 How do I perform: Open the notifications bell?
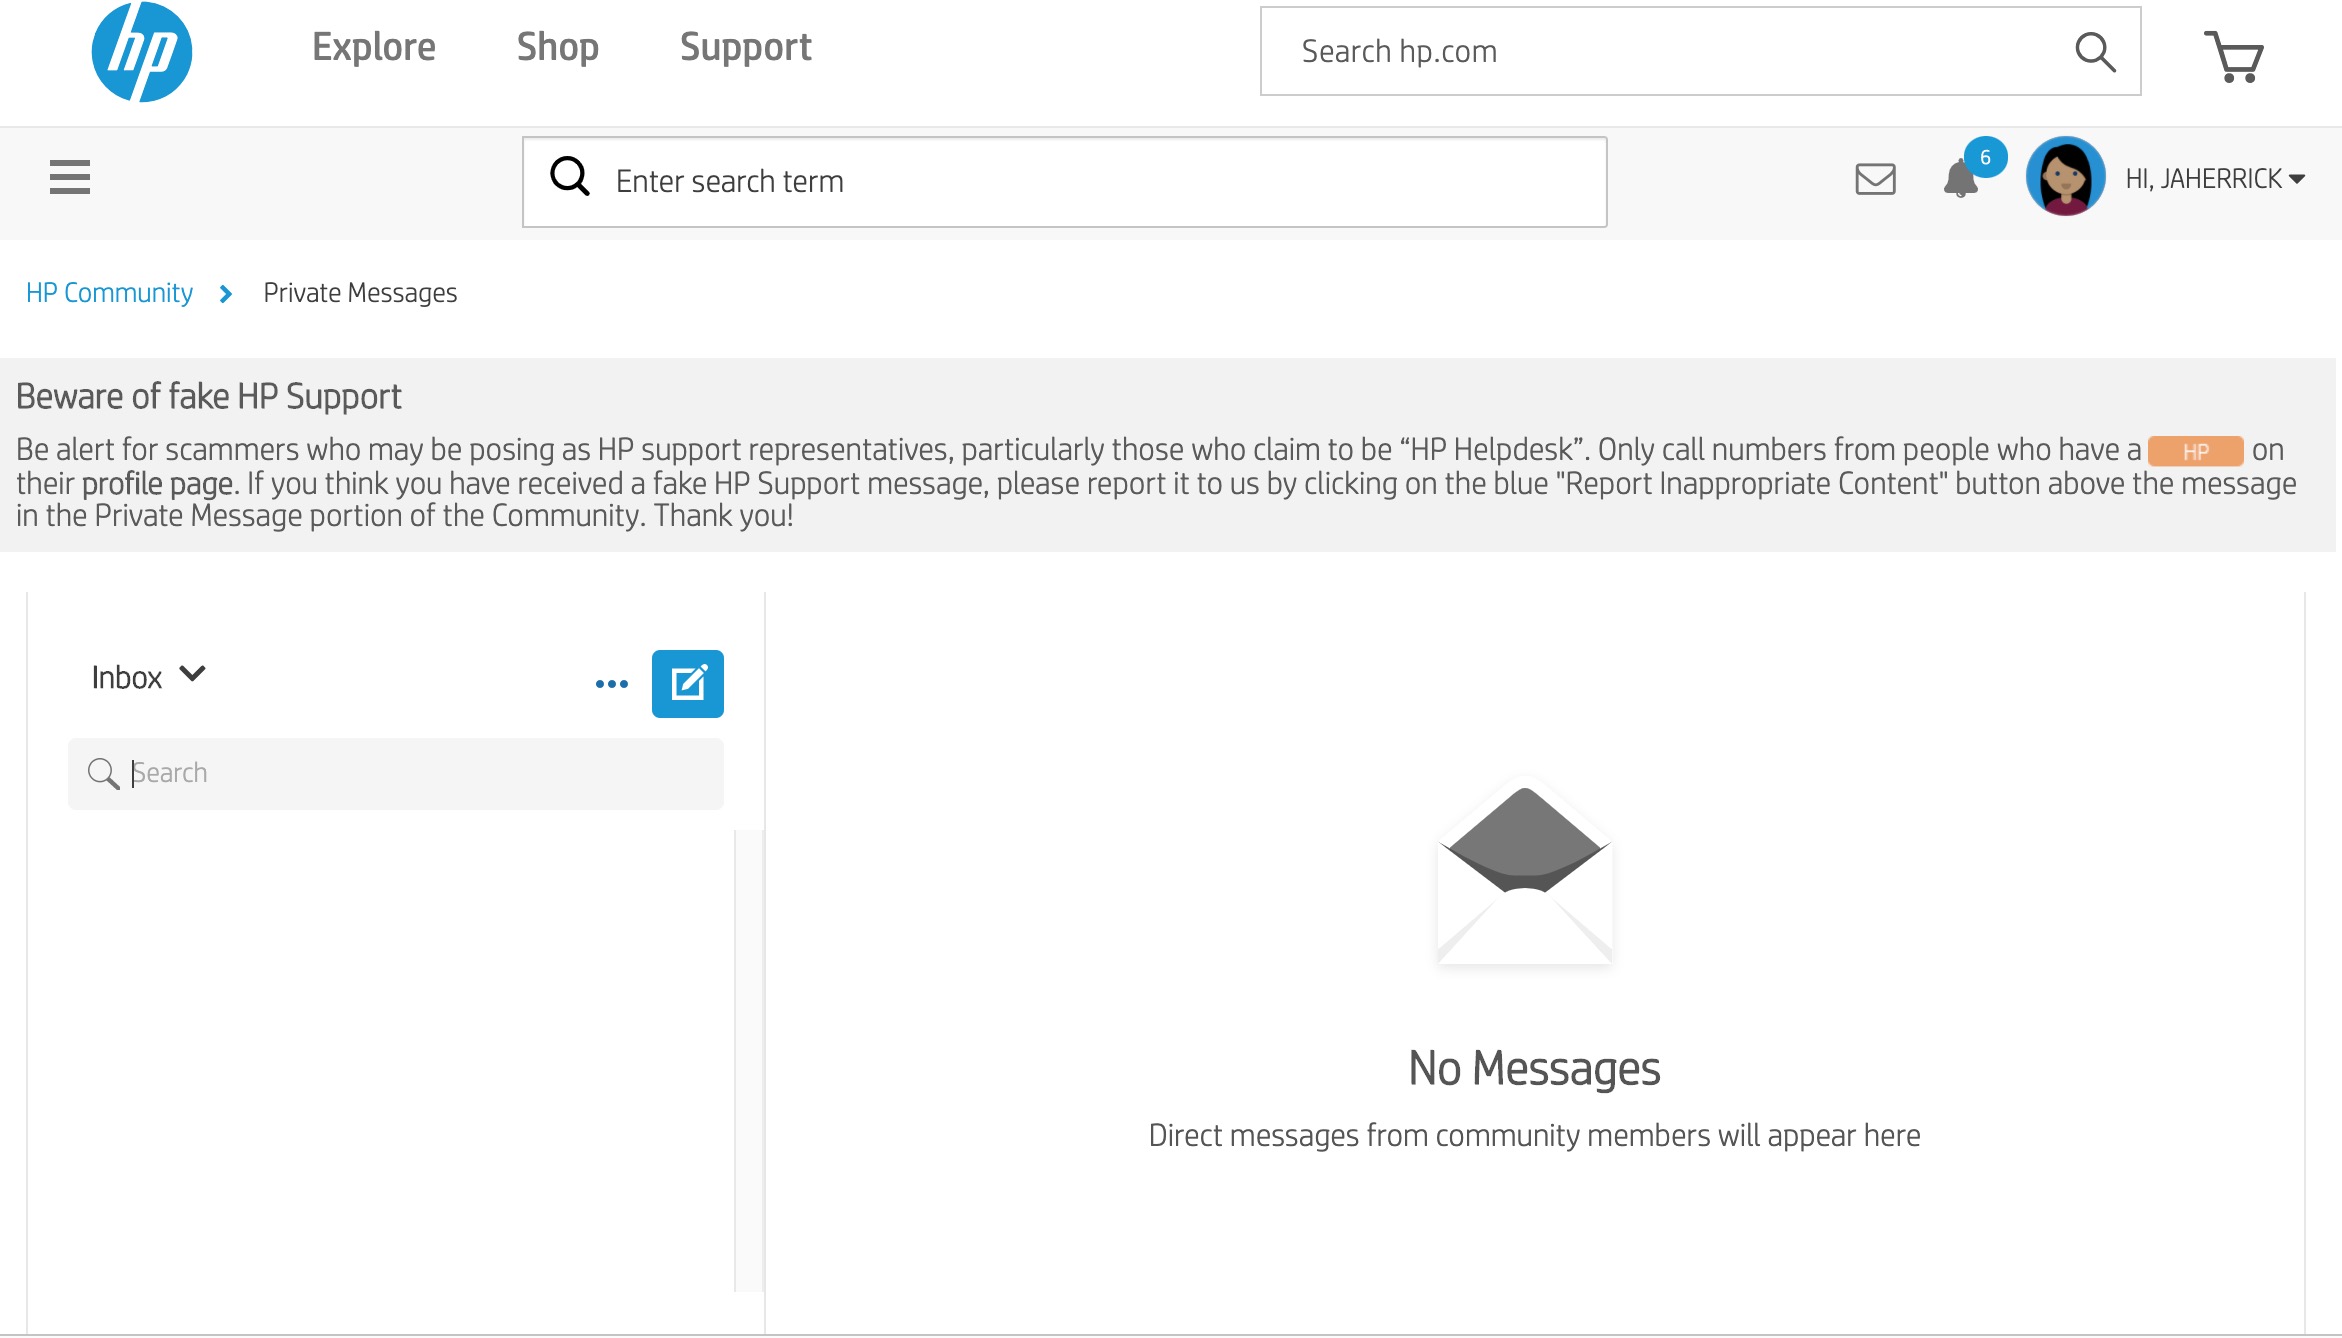pyautogui.click(x=1961, y=179)
